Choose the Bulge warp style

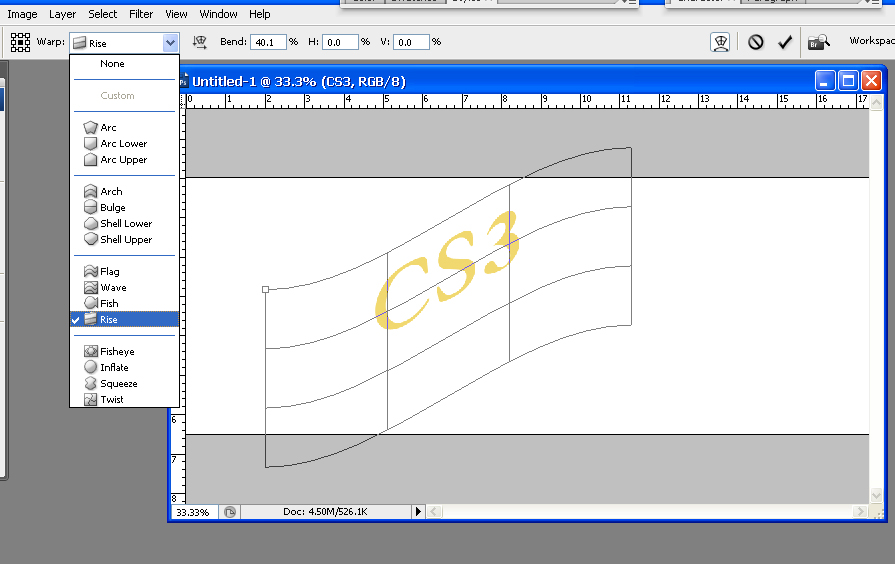[x=124, y=207]
